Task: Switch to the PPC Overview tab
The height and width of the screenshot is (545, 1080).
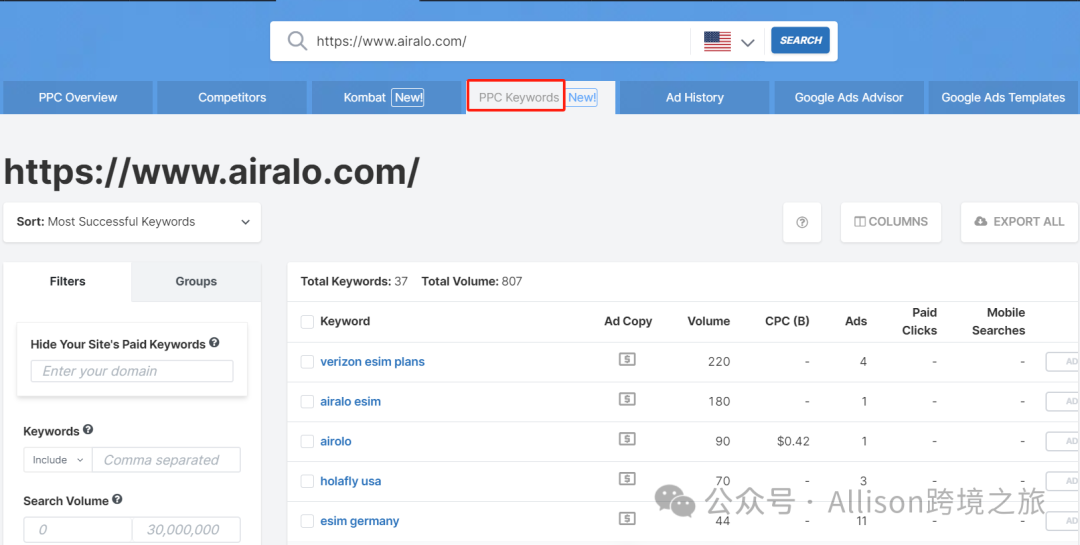Action: 78,97
